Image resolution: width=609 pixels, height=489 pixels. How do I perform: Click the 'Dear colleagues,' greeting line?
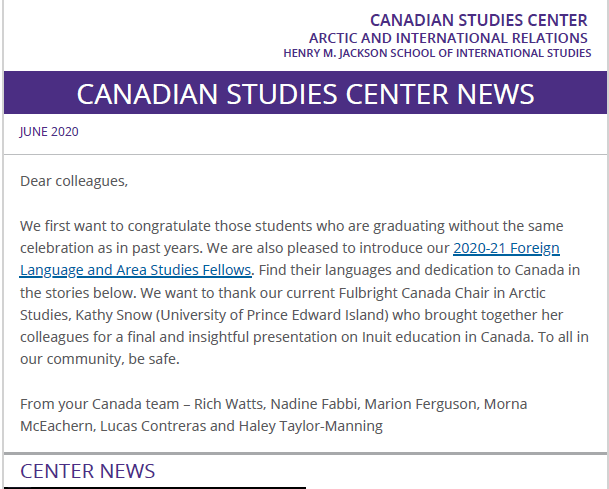74,181
